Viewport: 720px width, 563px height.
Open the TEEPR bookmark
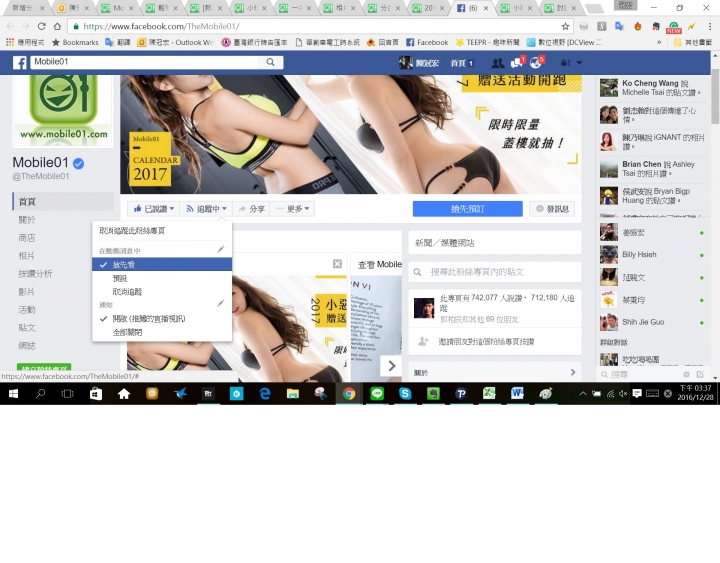coord(488,42)
